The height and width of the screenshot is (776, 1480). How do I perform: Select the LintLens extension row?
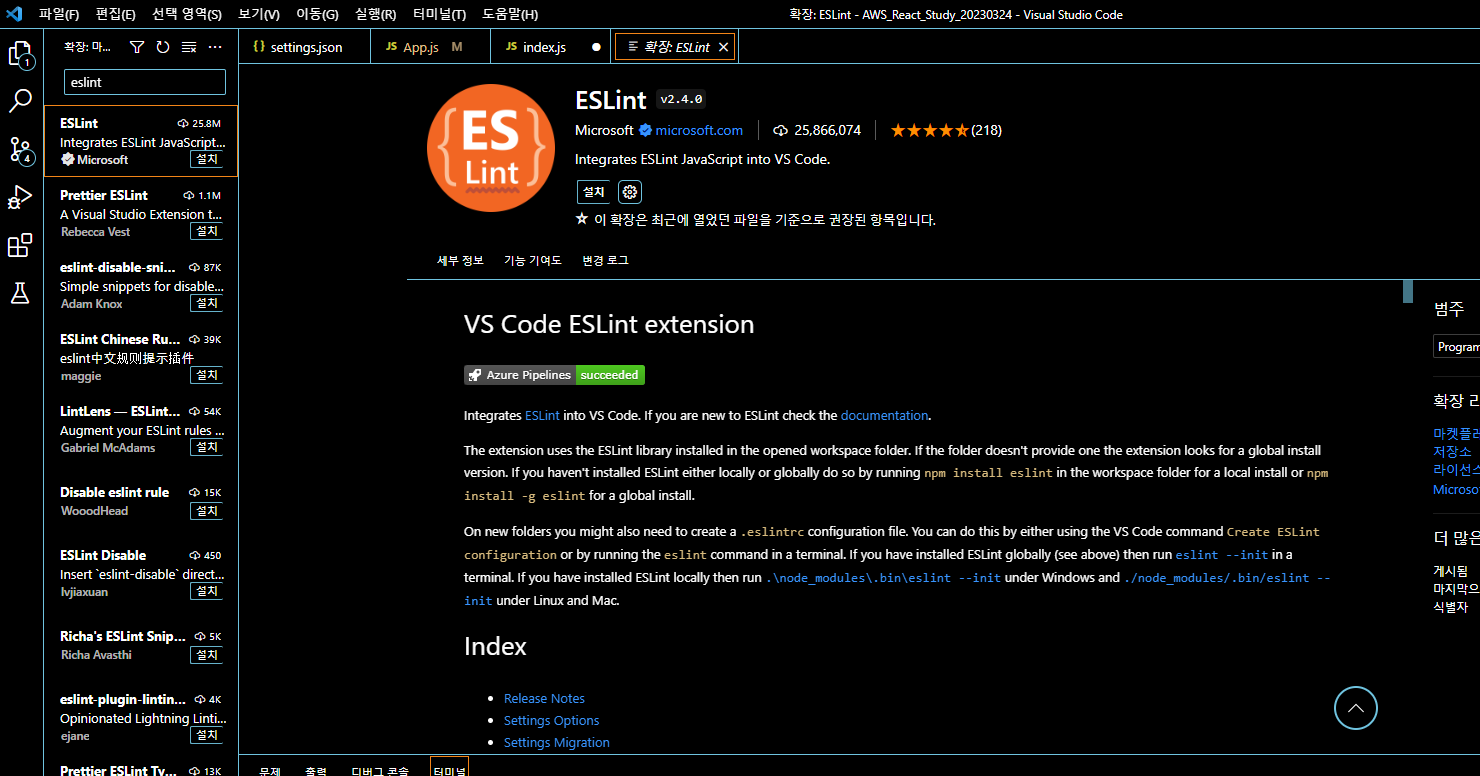pos(141,429)
